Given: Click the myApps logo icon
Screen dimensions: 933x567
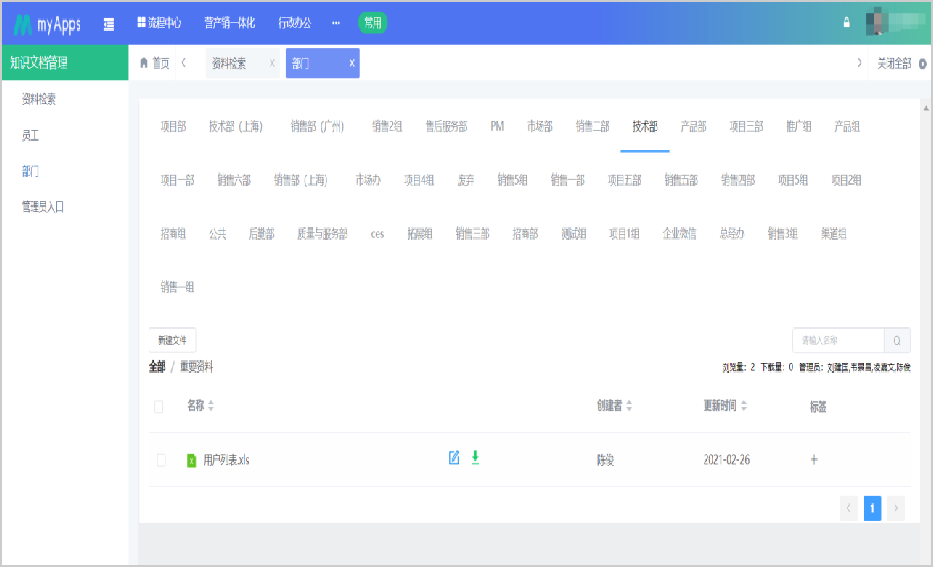Looking at the screenshot, I should tap(23, 24).
